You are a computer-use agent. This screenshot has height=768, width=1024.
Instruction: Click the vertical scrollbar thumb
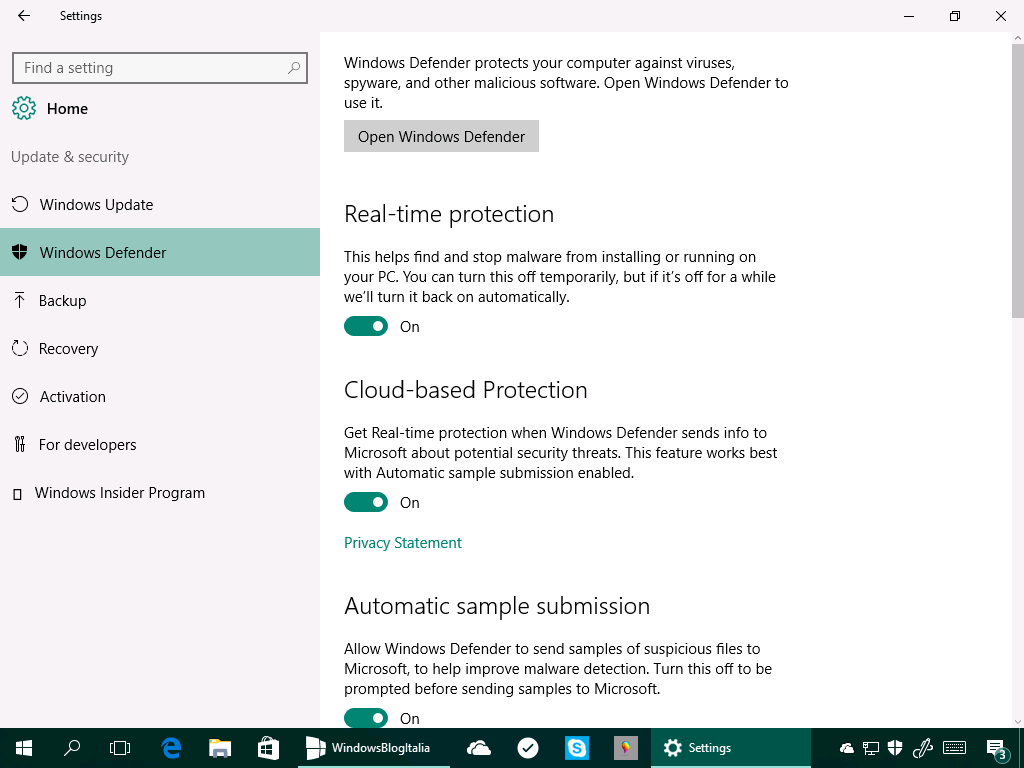tap(1018, 180)
